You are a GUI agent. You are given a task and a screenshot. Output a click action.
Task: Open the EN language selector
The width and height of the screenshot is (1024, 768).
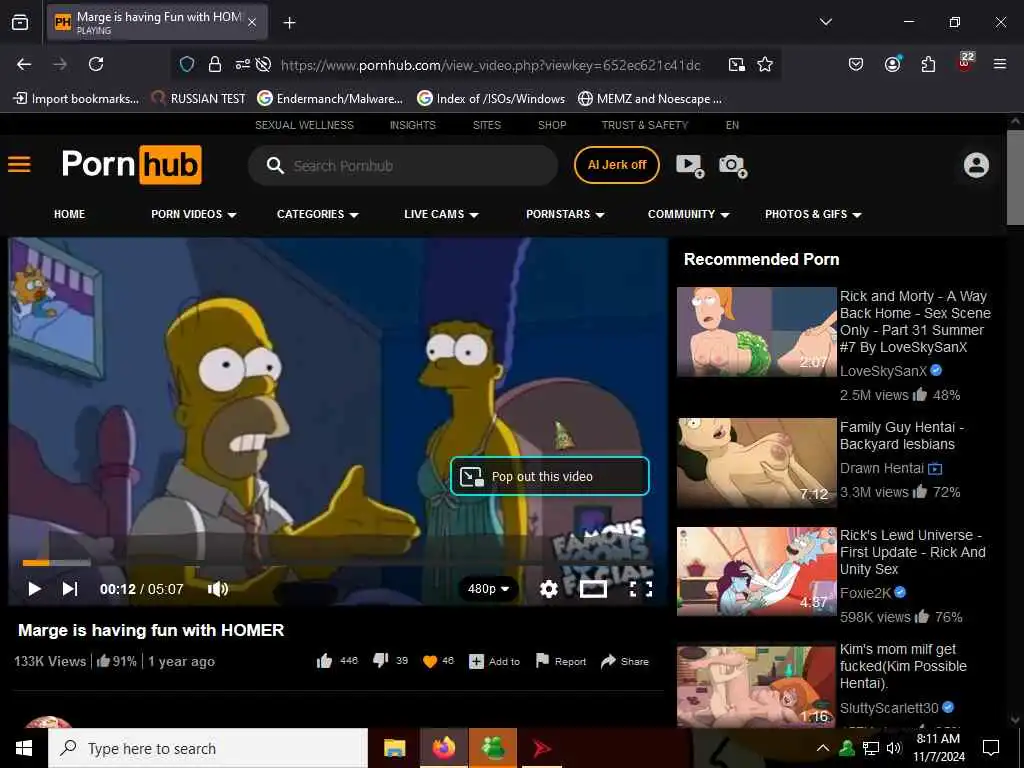(732, 125)
